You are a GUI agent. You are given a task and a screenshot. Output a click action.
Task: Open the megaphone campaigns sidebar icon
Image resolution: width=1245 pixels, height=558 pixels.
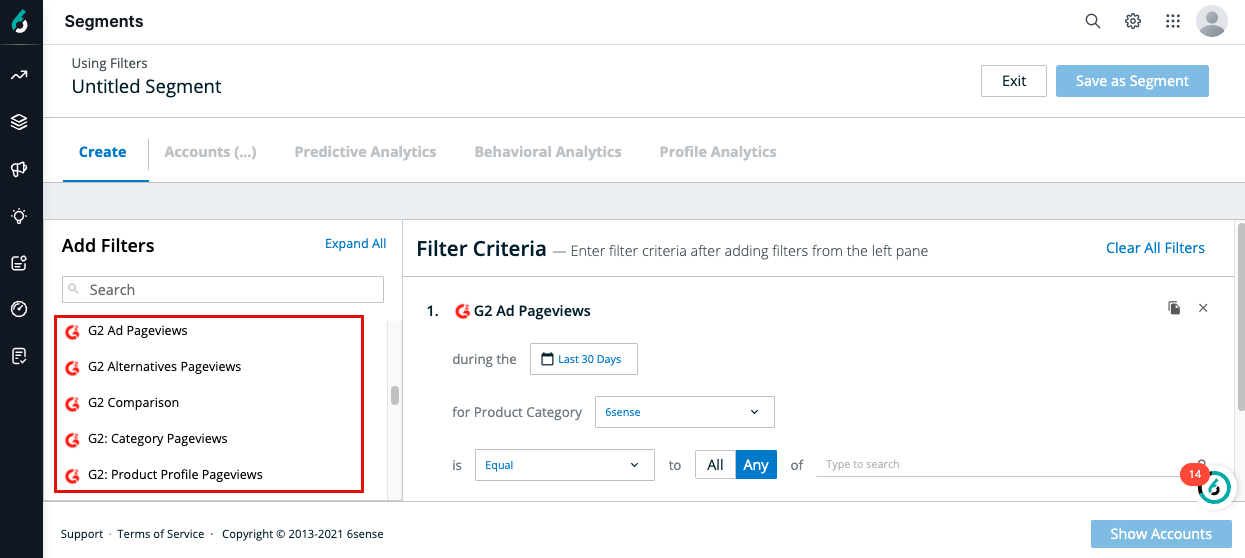click(19, 169)
